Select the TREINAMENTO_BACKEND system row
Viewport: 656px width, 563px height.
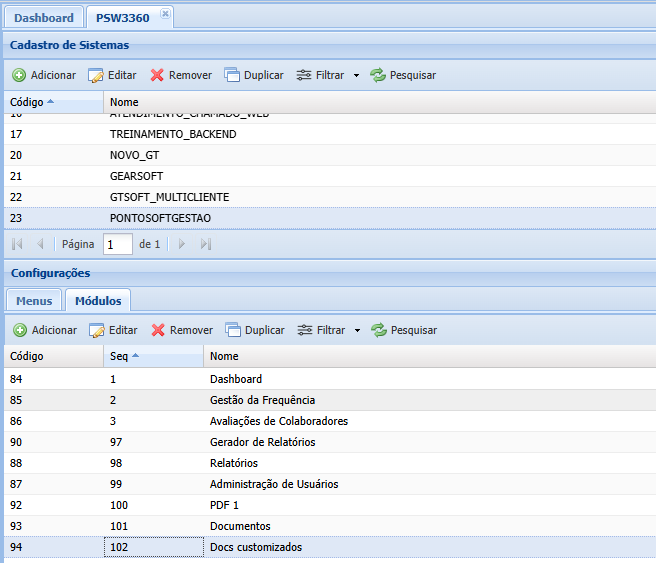(330, 134)
